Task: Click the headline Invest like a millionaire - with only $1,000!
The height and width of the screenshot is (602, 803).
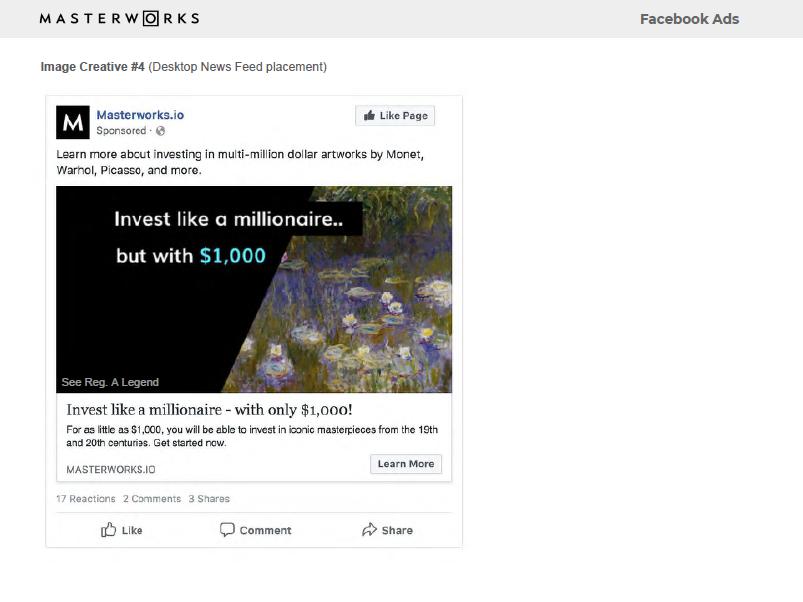Action: 209,410
